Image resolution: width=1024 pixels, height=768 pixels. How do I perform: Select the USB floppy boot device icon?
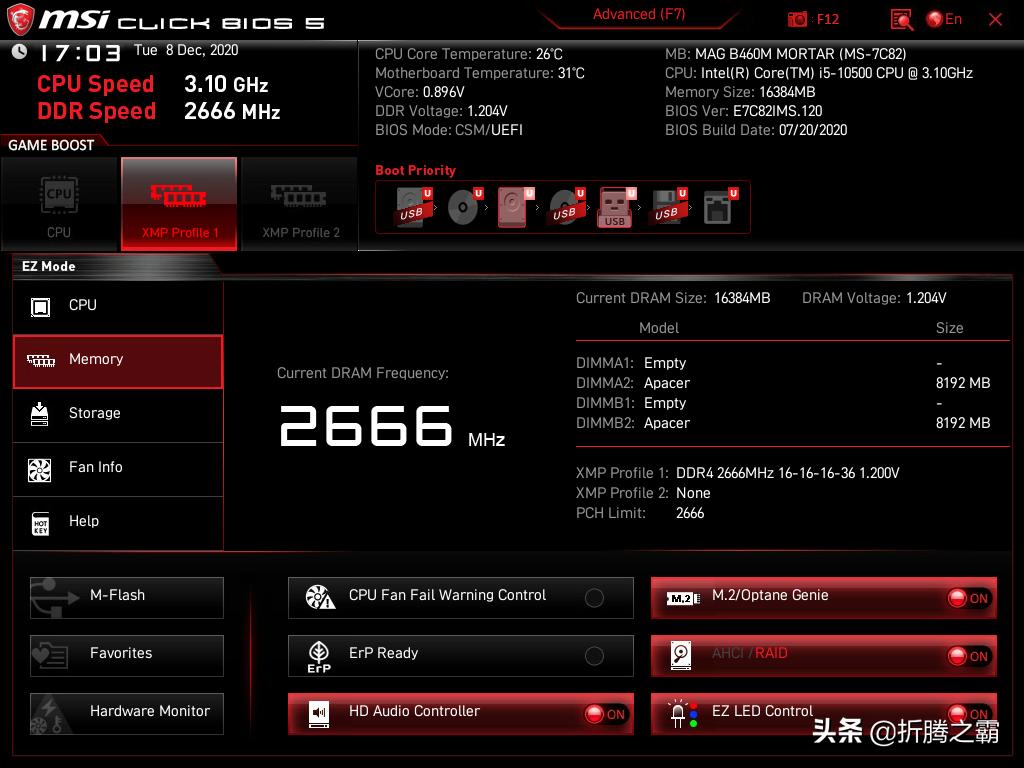pyautogui.click(x=668, y=207)
